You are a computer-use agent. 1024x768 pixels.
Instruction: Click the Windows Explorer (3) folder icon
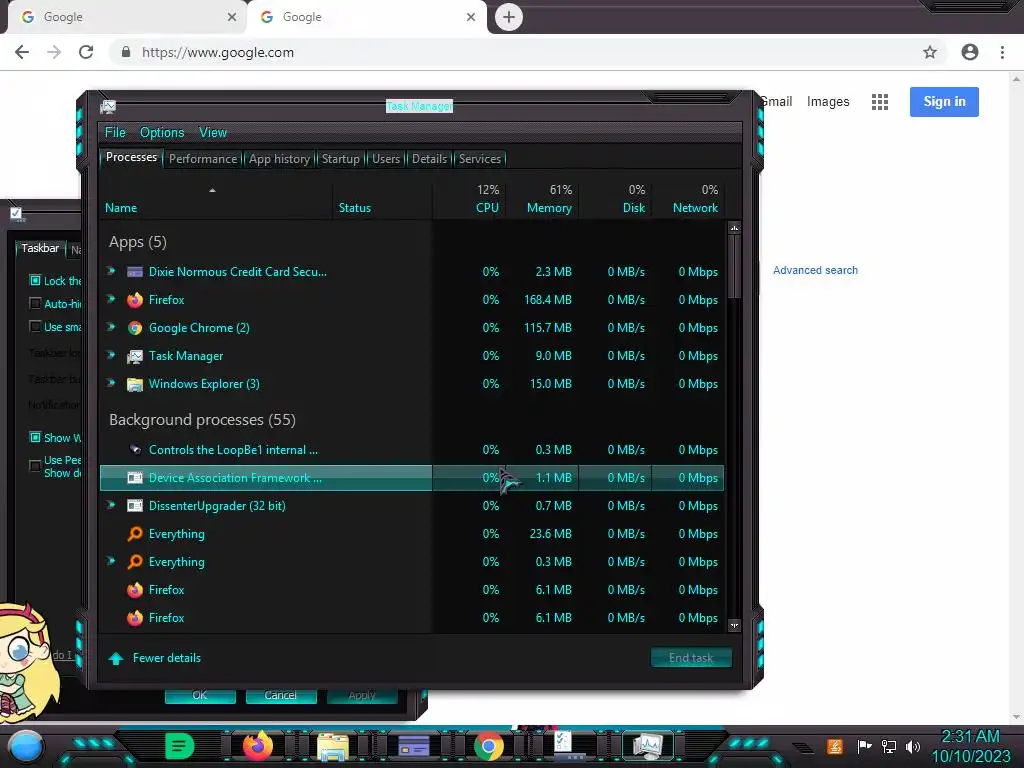(x=135, y=384)
